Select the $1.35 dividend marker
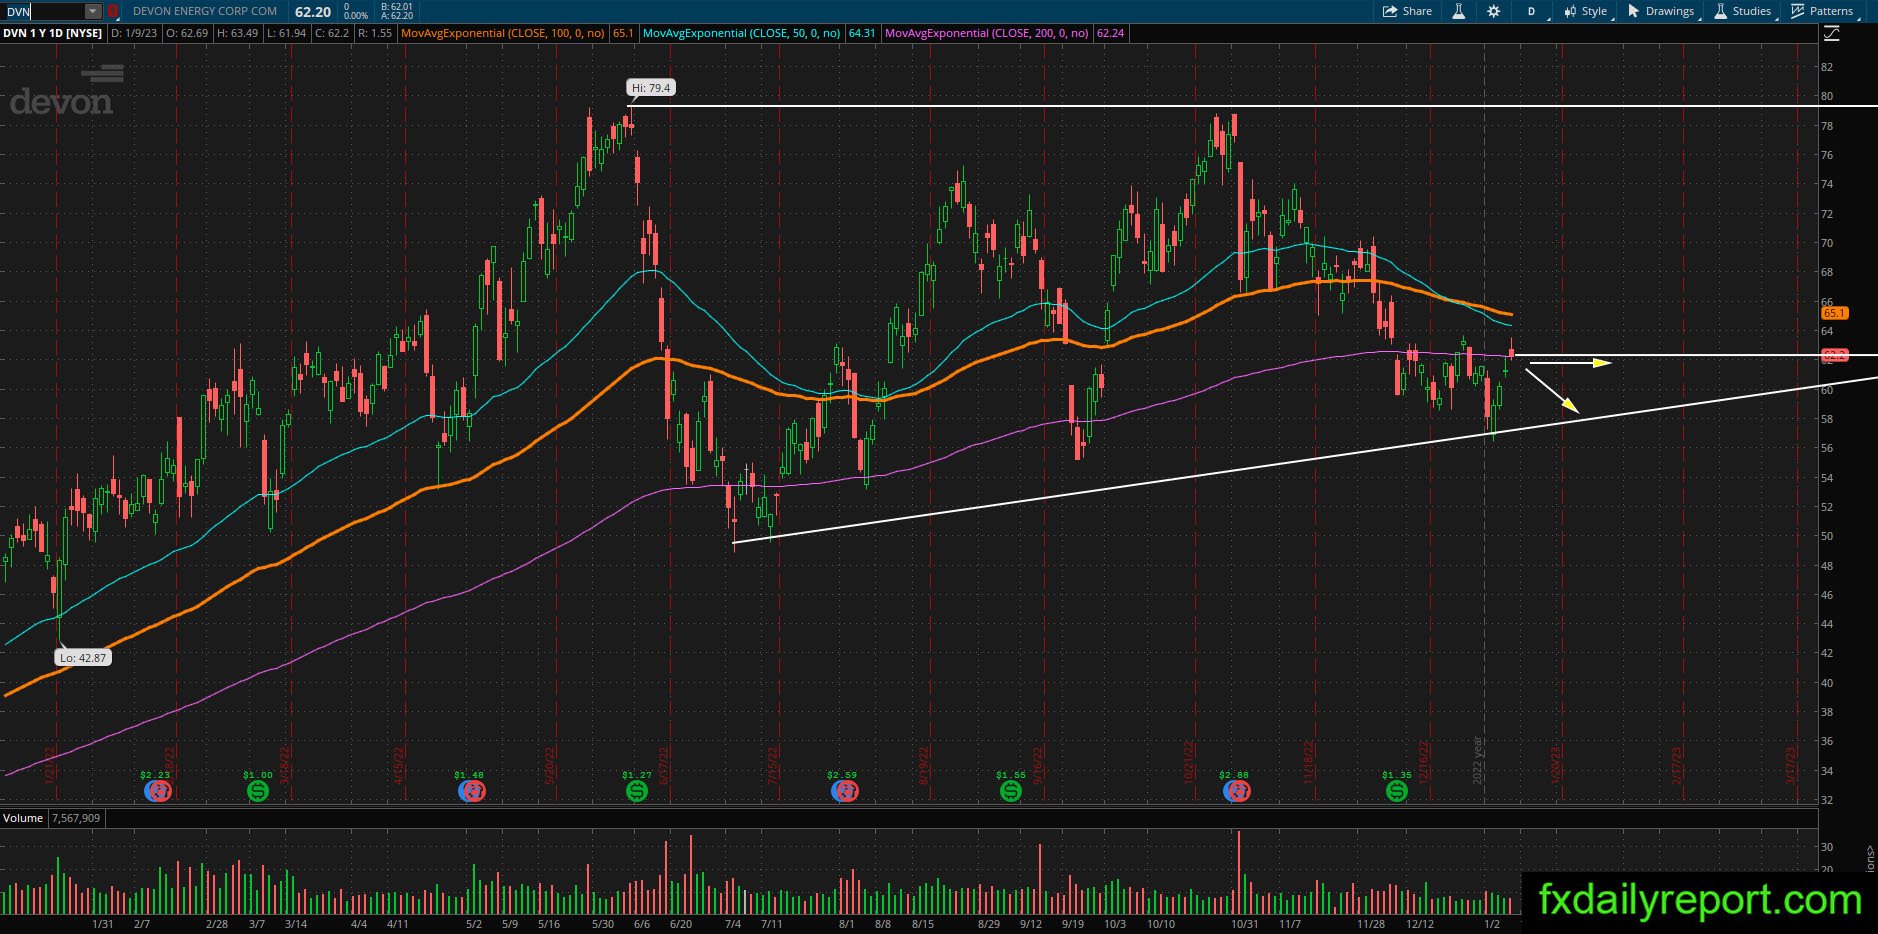The width and height of the screenshot is (1878, 934). 1396,791
